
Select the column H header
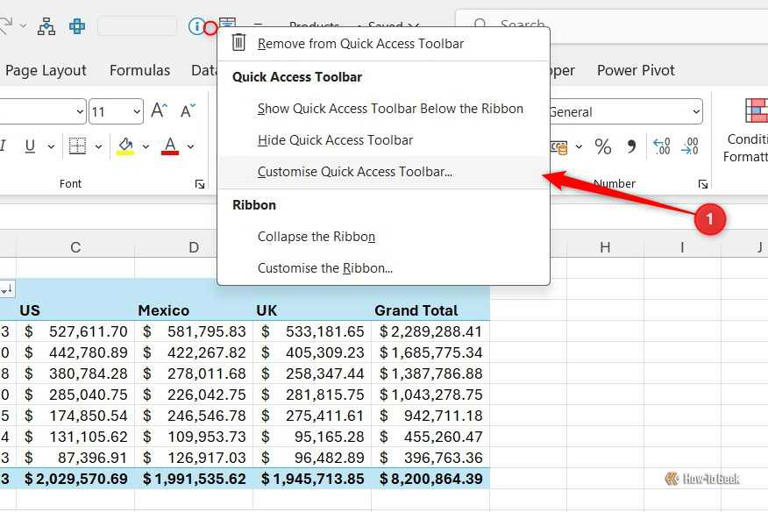click(605, 247)
